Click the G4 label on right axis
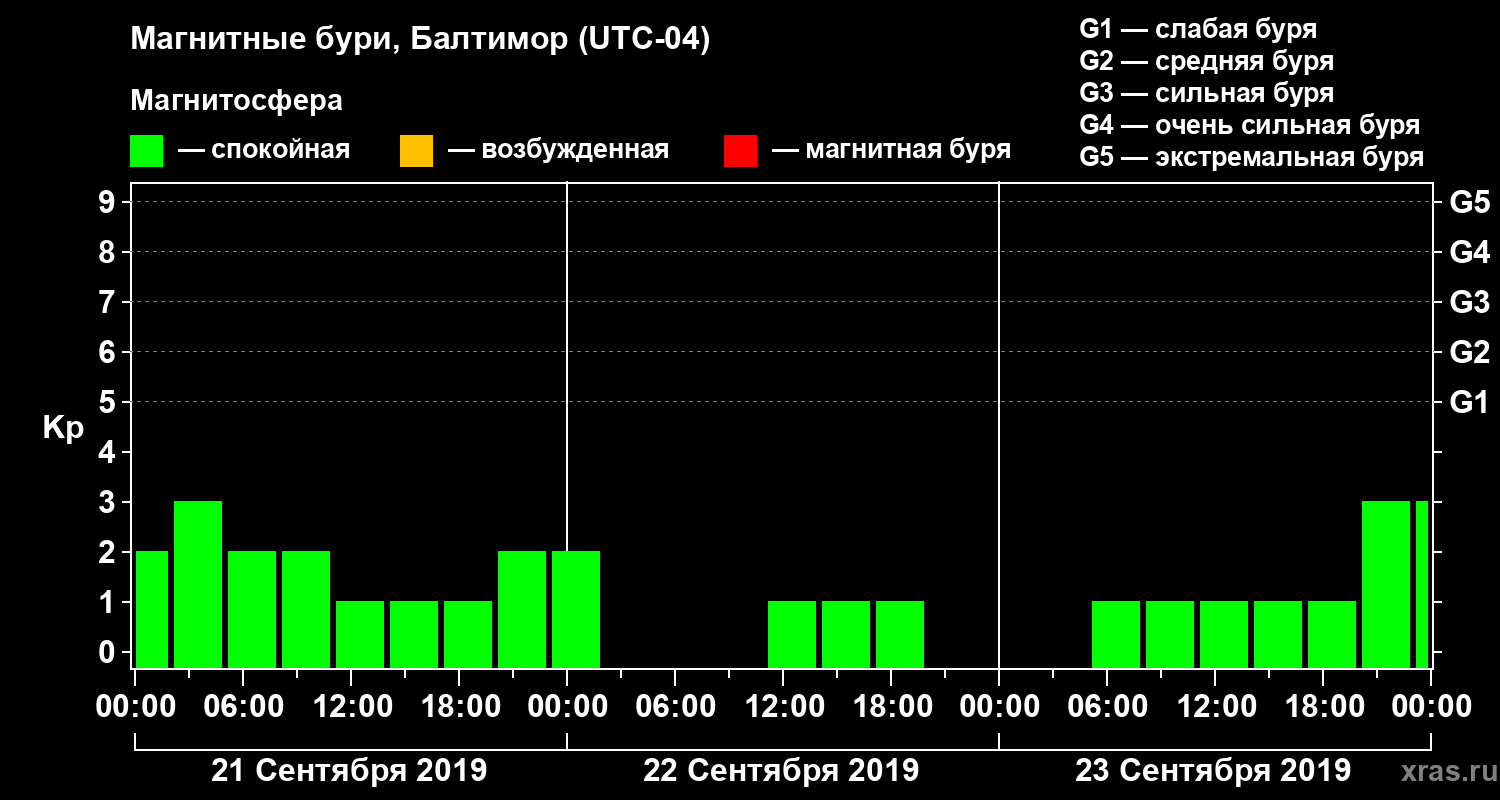 click(1469, 252)
